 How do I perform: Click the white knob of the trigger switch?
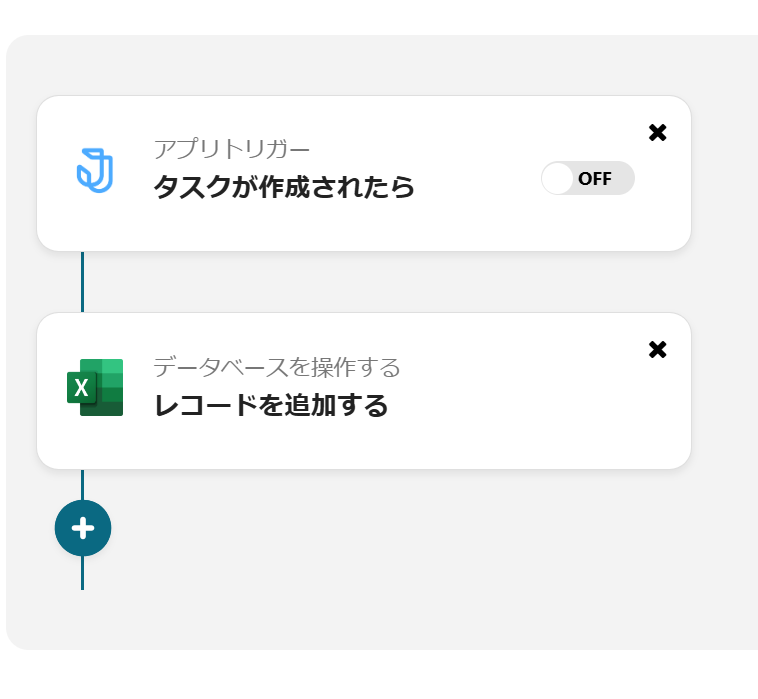coord(558,179)
